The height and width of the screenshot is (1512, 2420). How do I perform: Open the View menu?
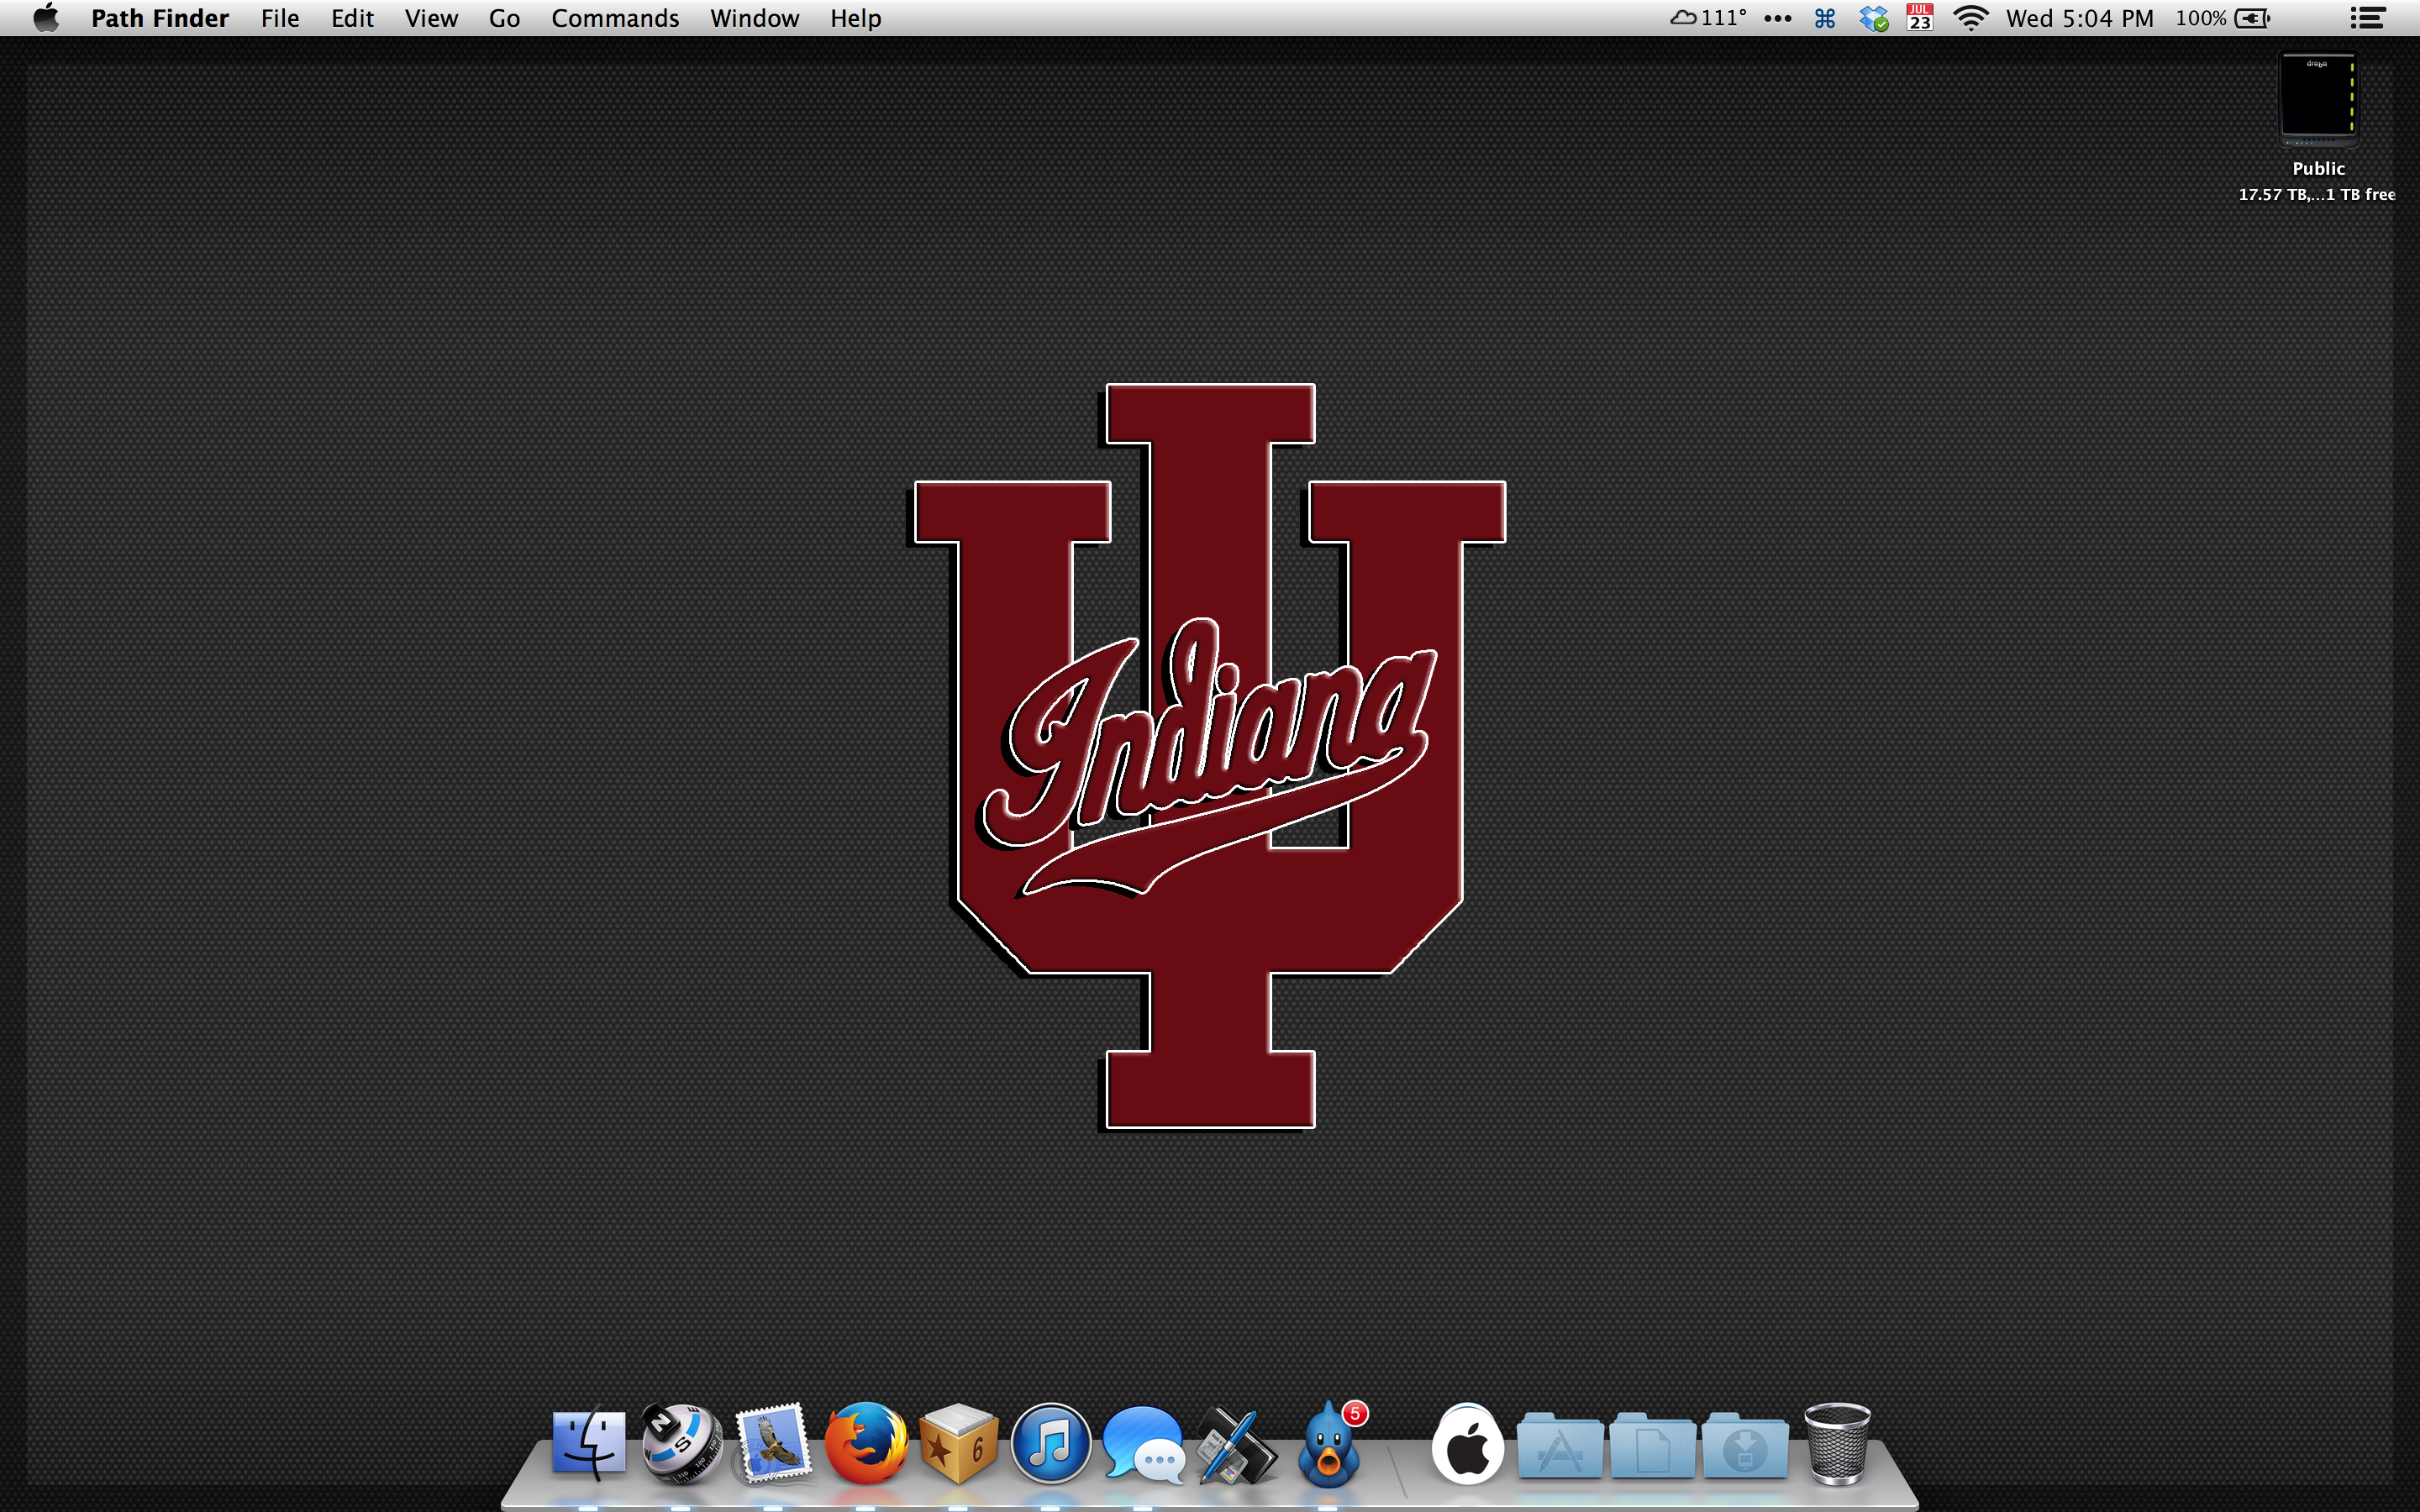tap(431, 18)
